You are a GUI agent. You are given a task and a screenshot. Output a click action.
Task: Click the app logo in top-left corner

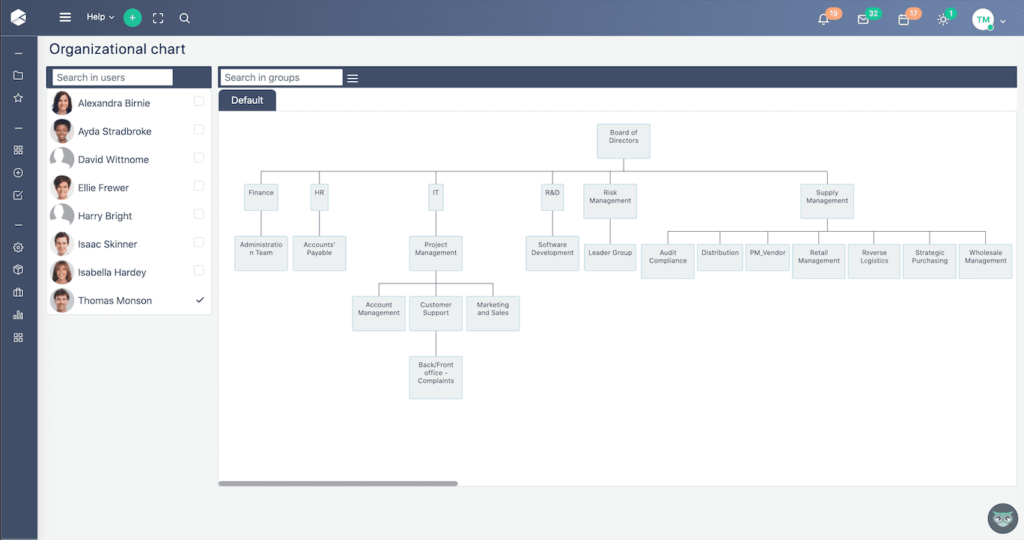(18, 18)
